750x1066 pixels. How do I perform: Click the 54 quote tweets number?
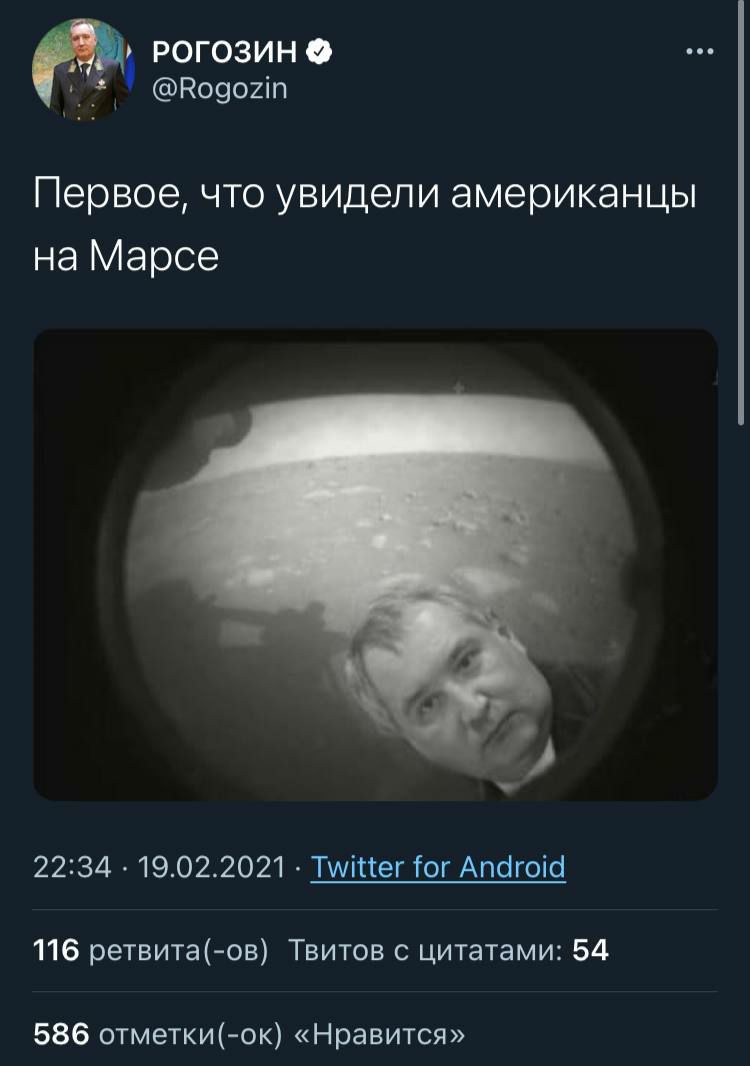click(x=590, y=950)
